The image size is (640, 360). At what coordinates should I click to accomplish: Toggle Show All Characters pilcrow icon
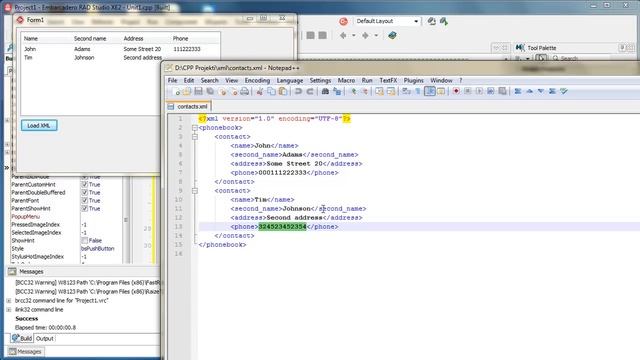(418, 92)
